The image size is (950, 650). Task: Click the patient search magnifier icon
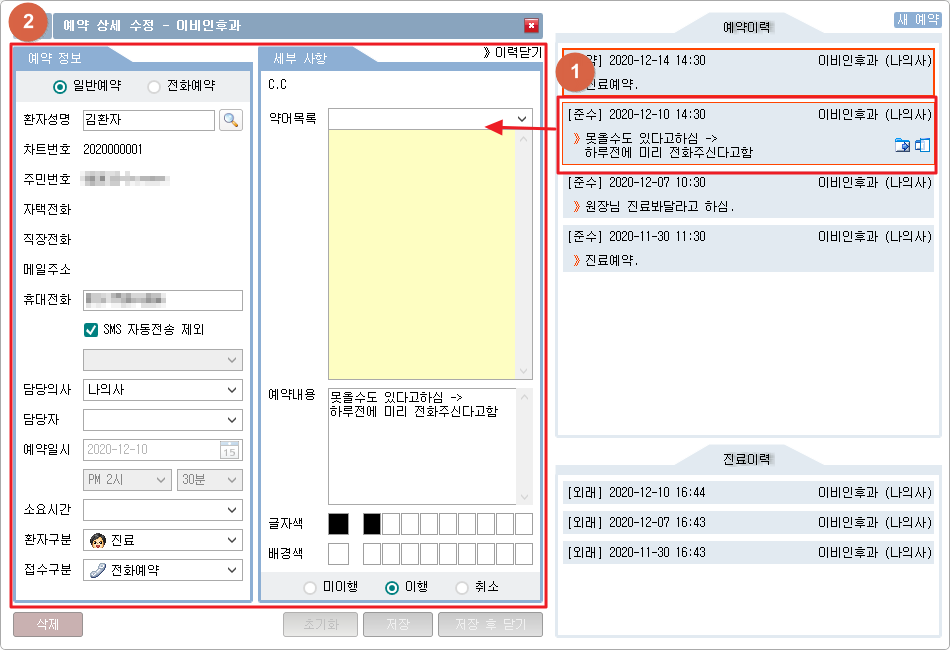click(x=231, y=120)
